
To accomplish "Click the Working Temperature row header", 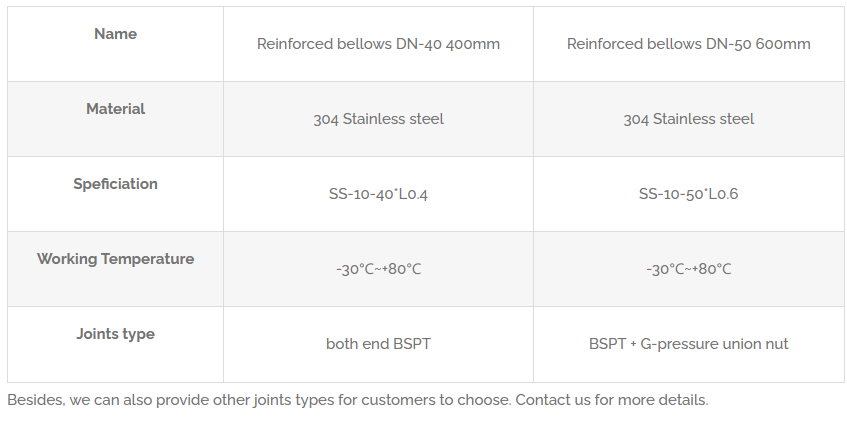I will pyautogui.click(x=115, y=259).
